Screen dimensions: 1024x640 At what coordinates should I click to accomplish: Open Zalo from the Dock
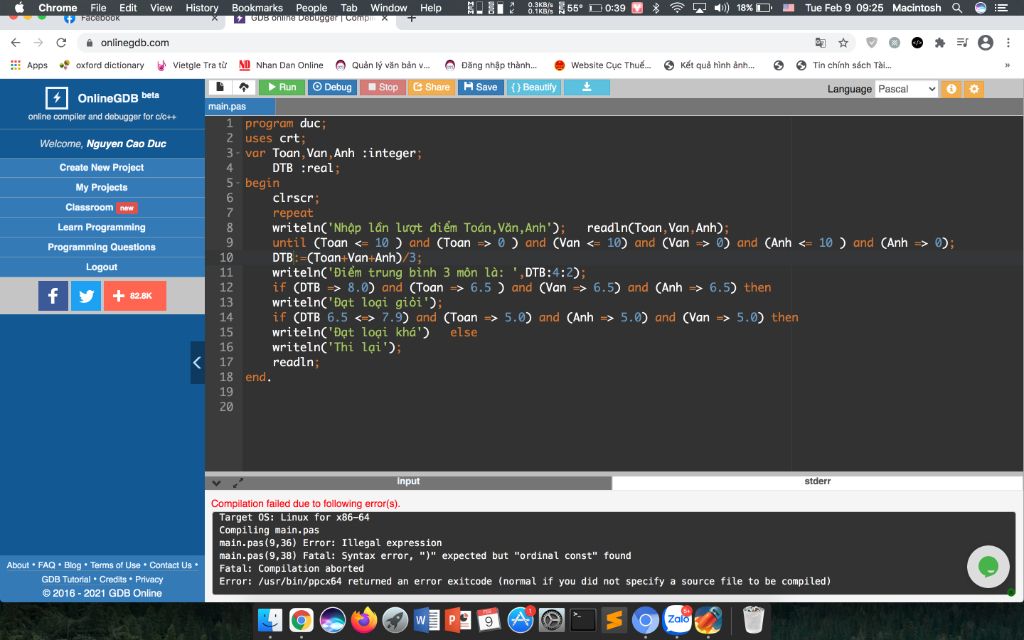677,620
